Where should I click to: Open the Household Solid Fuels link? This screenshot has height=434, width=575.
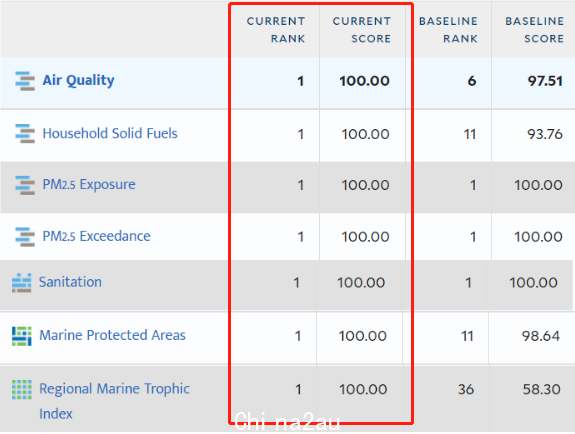(x=110, y=133)
